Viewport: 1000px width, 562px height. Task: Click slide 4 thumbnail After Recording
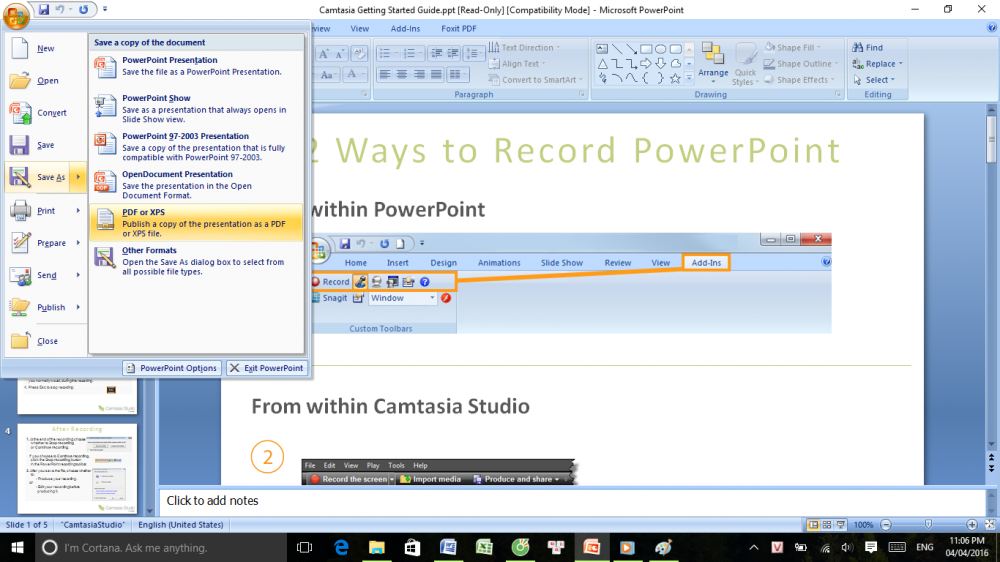click(x=77, y=469)
